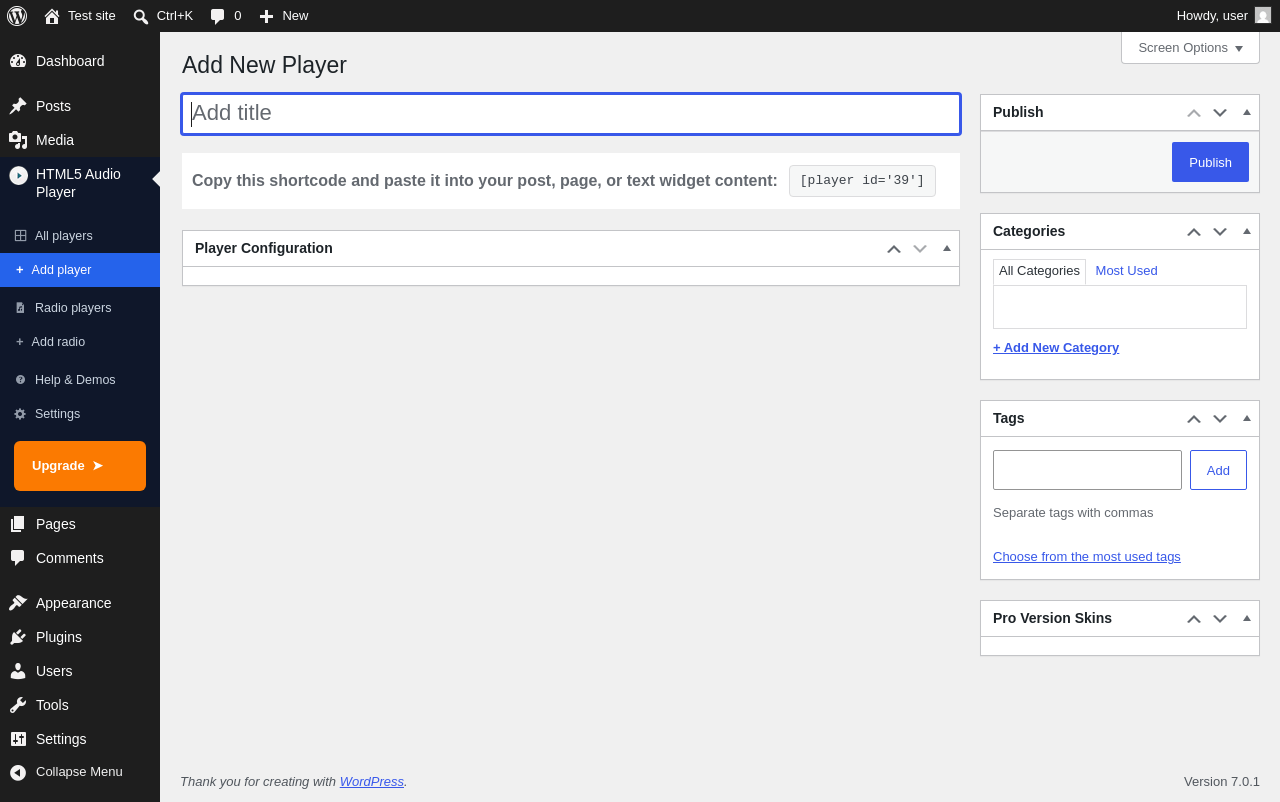This screenshot has height=802, width=1280.
Task: Click the WordPress logo icon
Action: (17, 16)
